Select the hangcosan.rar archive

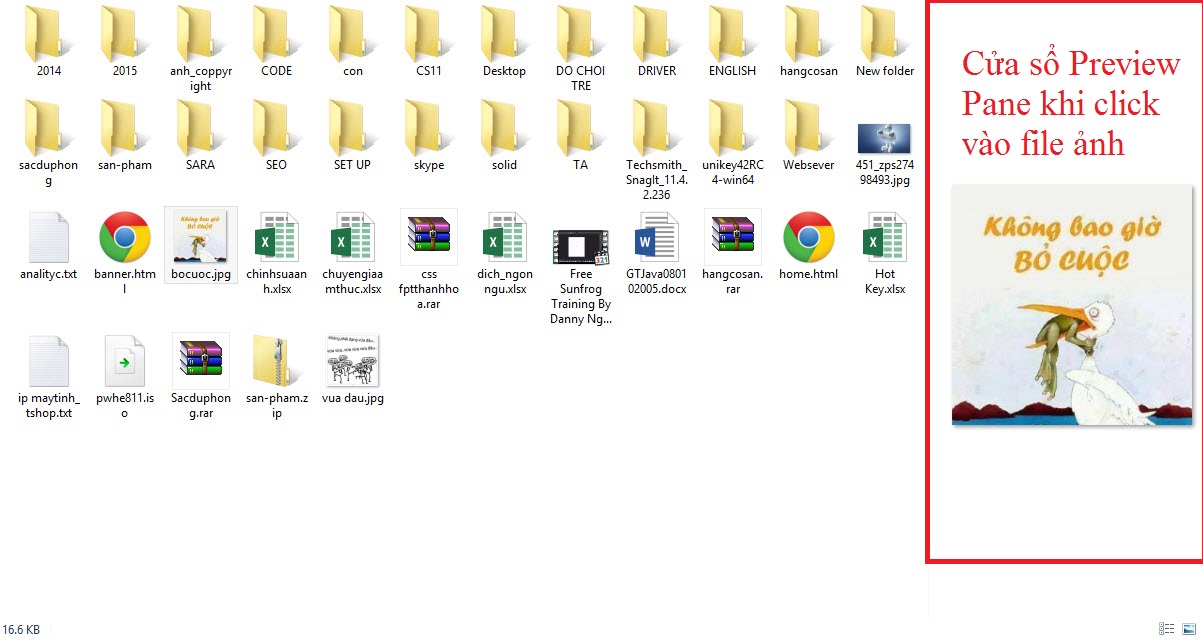(732, 253)
